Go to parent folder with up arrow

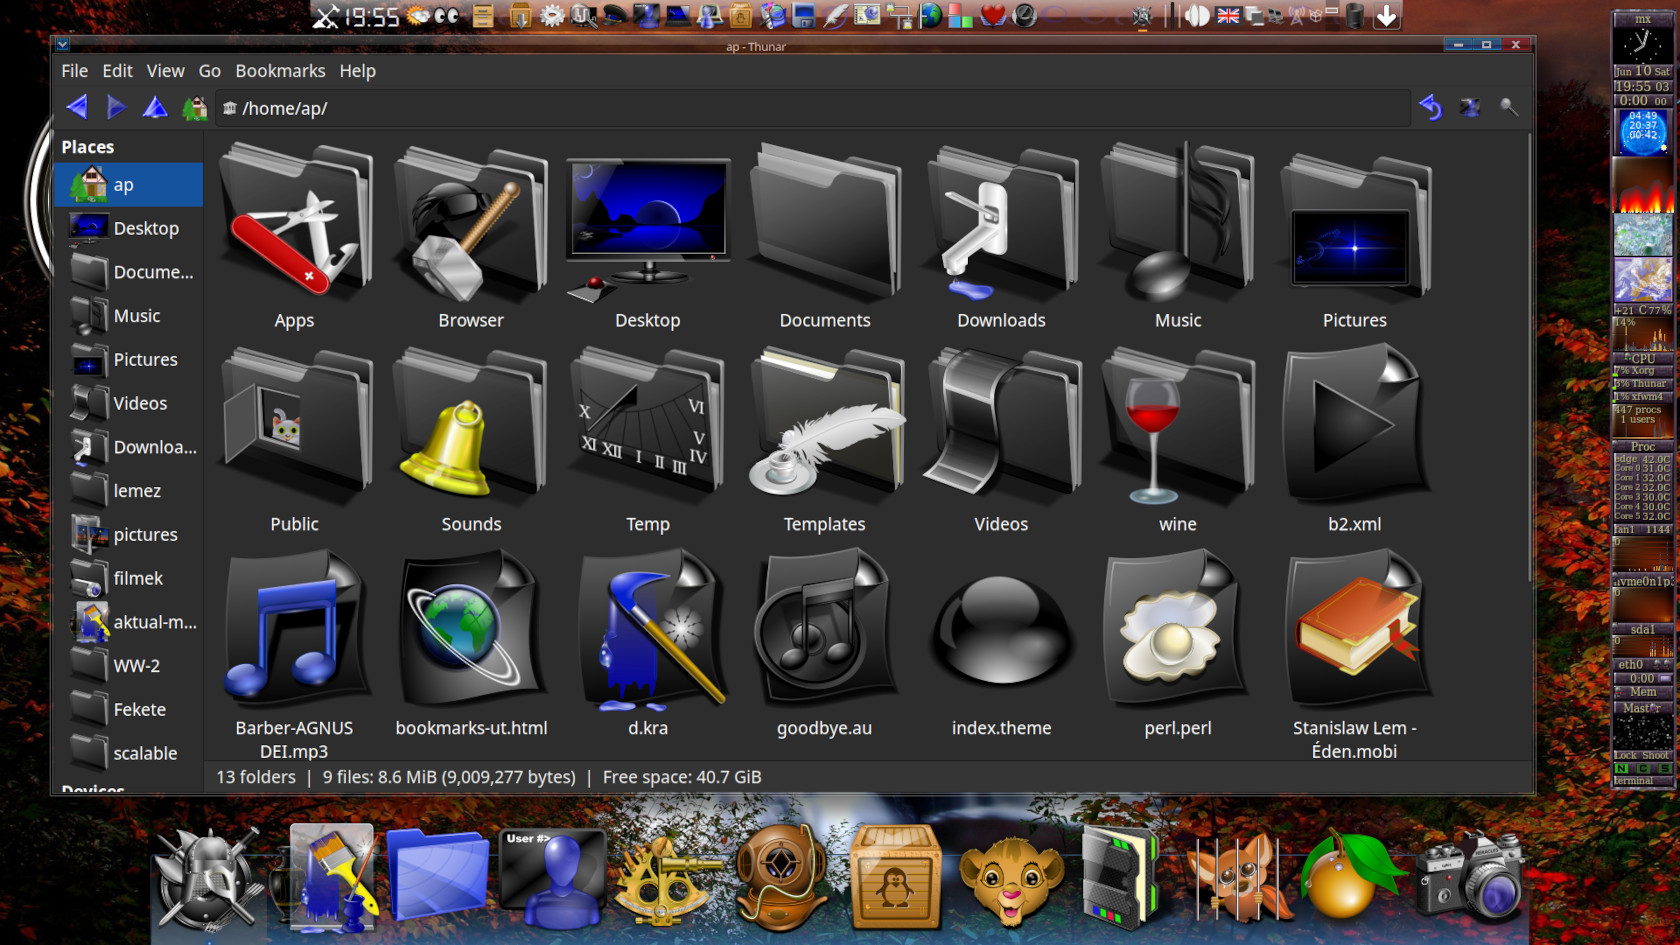point(155,107)
